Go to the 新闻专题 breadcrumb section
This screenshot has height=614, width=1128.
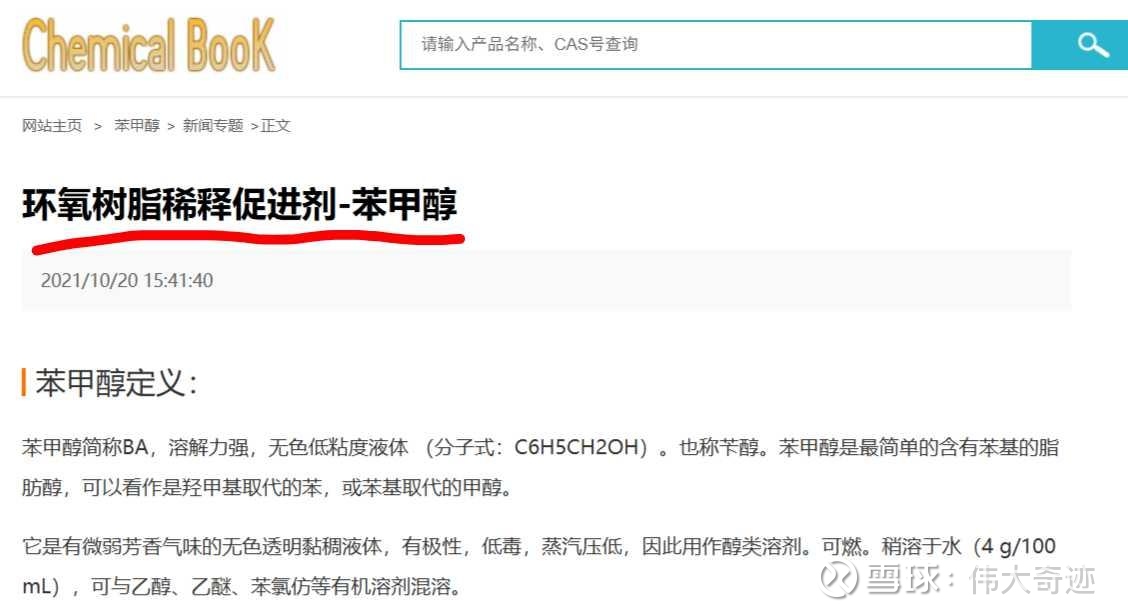213,126
